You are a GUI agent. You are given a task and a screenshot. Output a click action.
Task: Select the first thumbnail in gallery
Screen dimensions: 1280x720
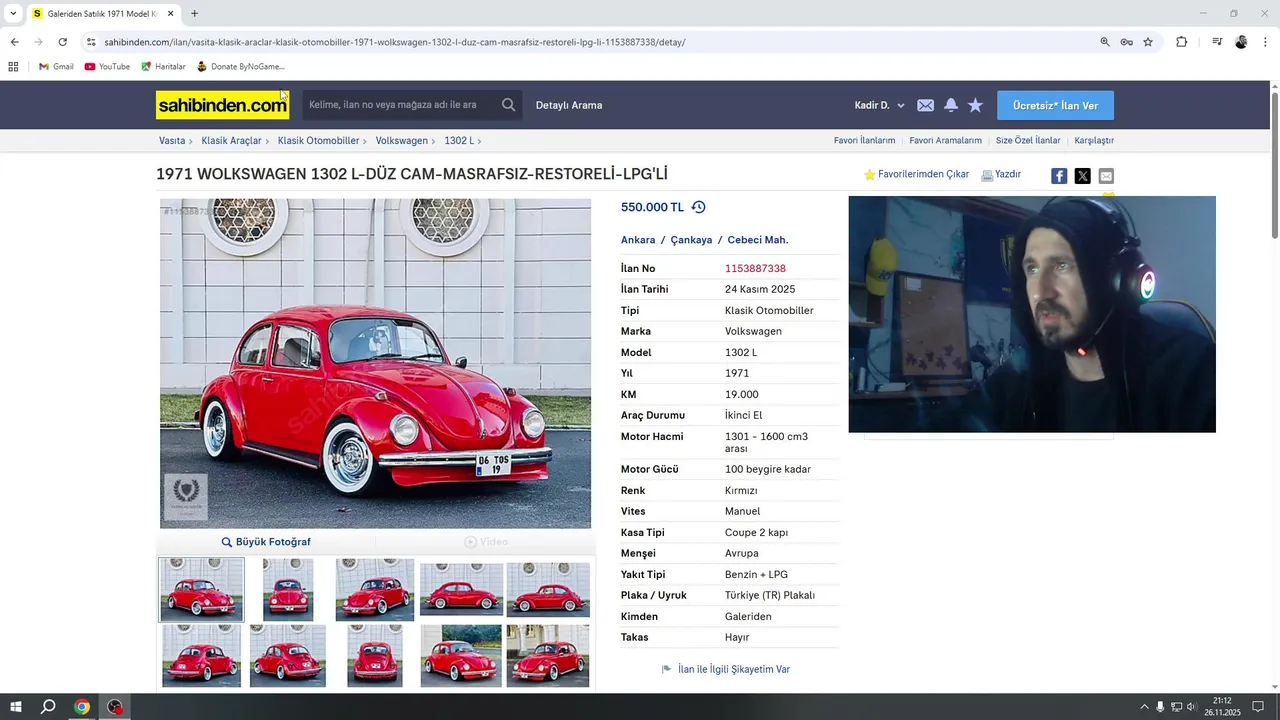[x=201, y=590]
